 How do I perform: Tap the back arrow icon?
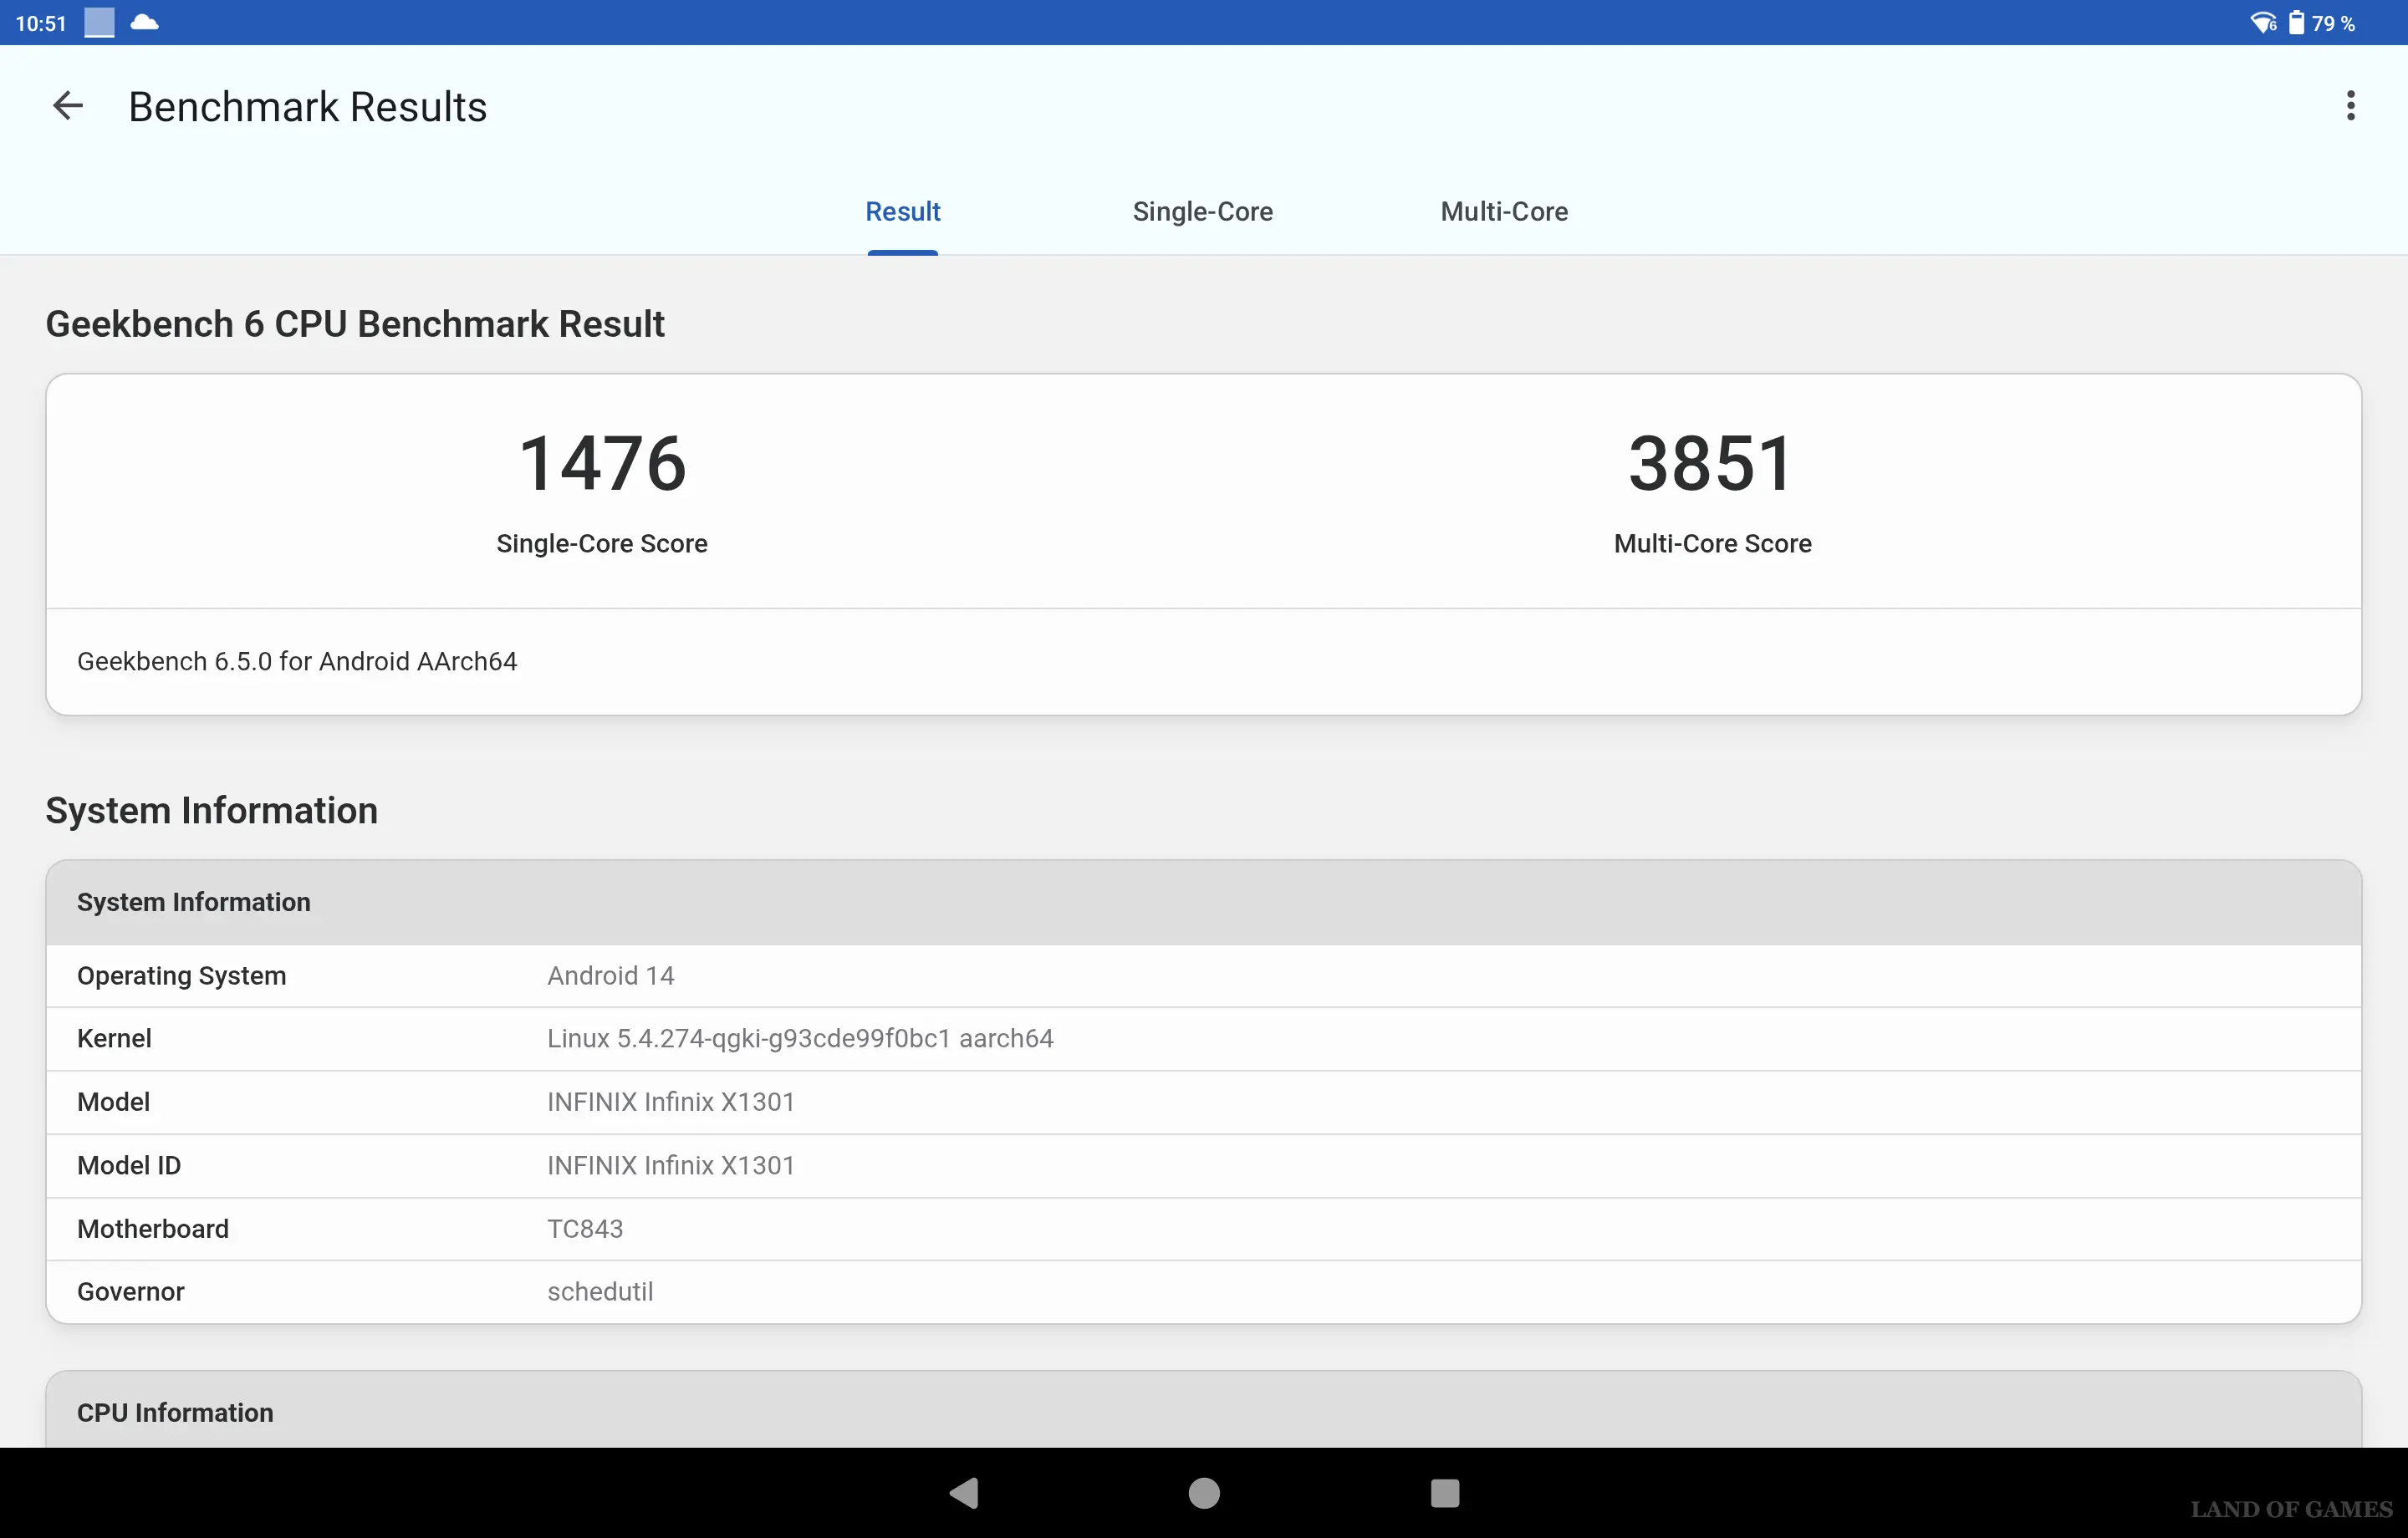click(68, 106)
